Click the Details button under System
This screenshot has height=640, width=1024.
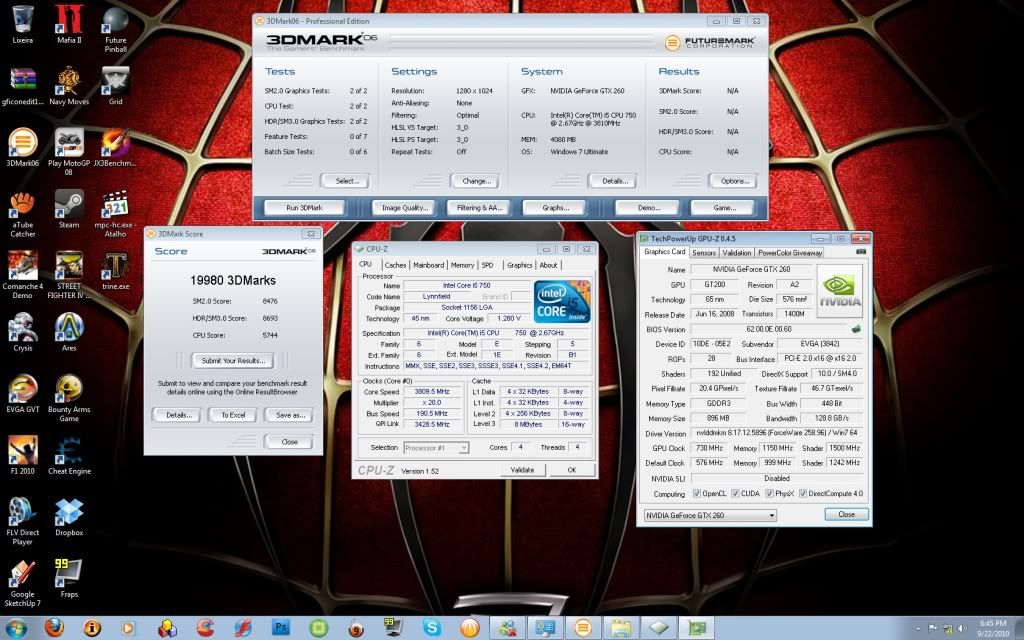coord(613,181)
